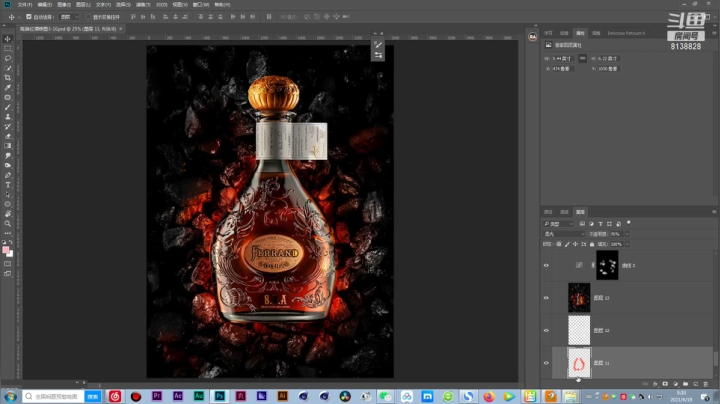Open the Opacity slider dropdown arrow
Screen dimensions: 720x404
pos(627,234)
